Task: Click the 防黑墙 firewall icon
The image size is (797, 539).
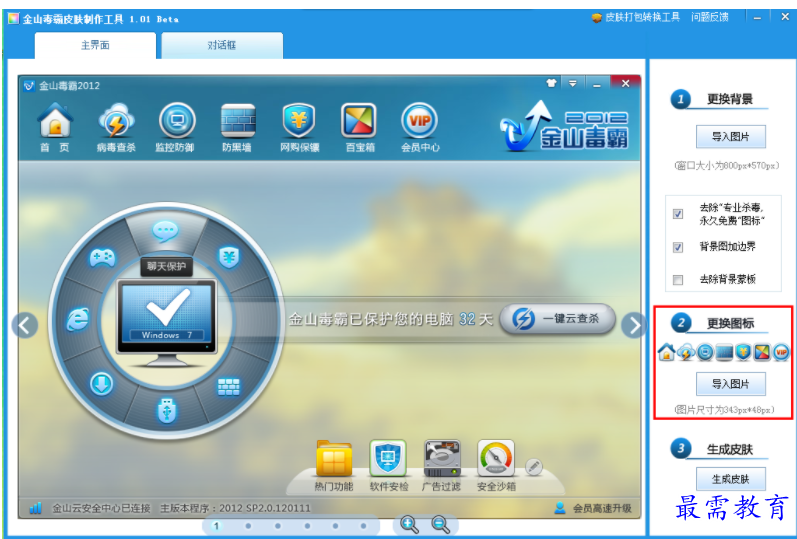Action: coord(238,121)
